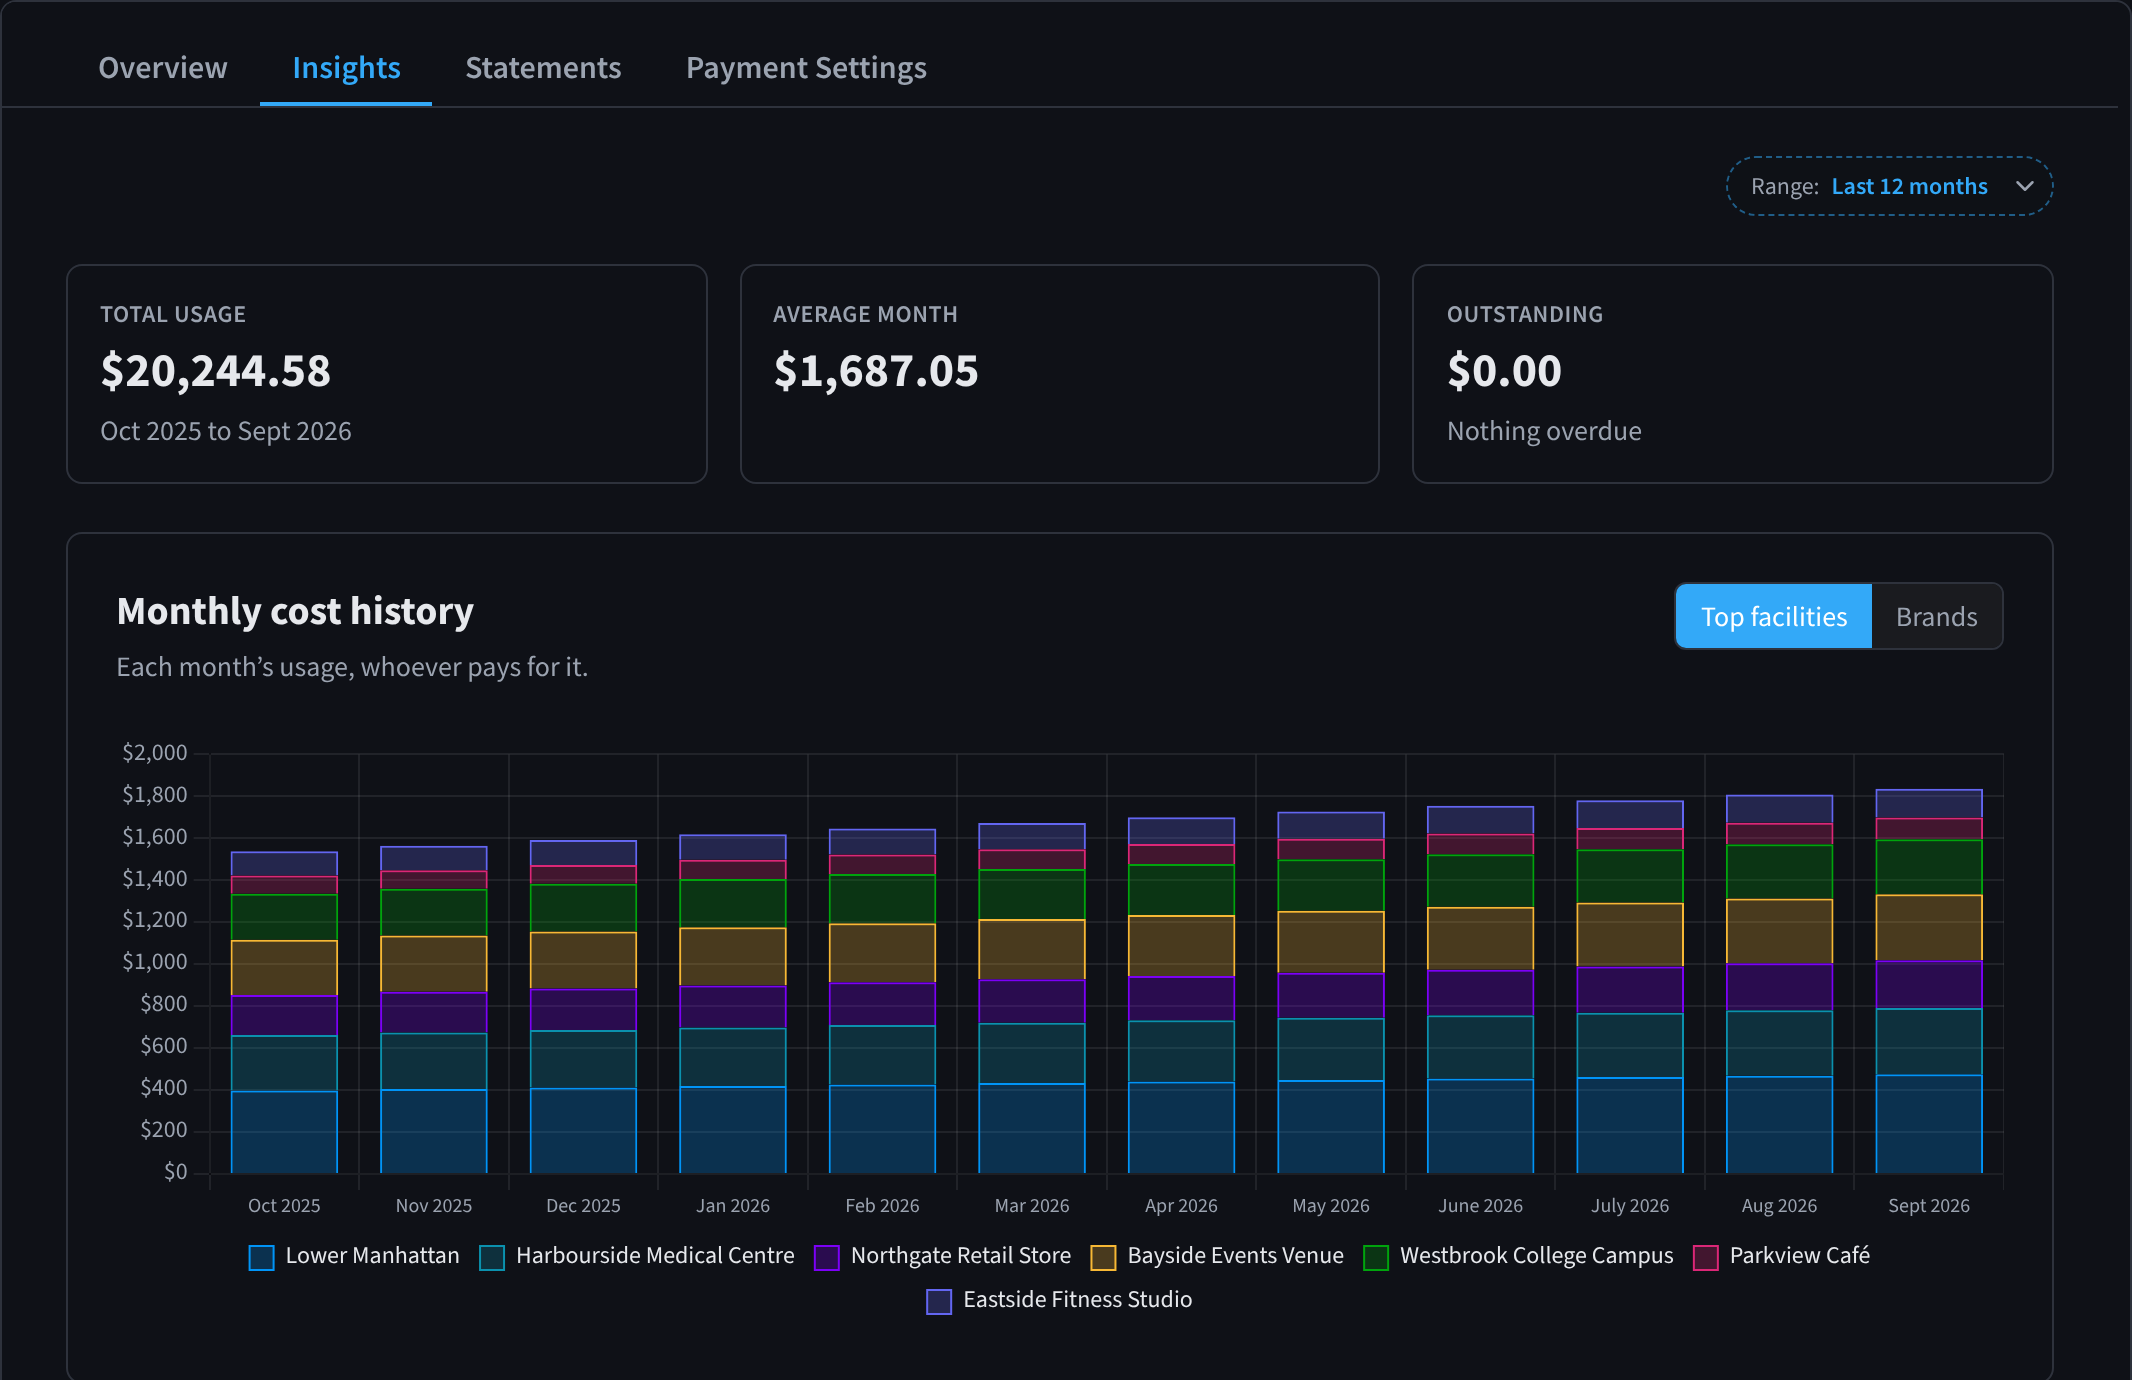Image resolution: width=2132 pixels, height=1380 pixels.
Task: Click the Westbrook College Campus legend label
Action: [x=1536, y=1256]
